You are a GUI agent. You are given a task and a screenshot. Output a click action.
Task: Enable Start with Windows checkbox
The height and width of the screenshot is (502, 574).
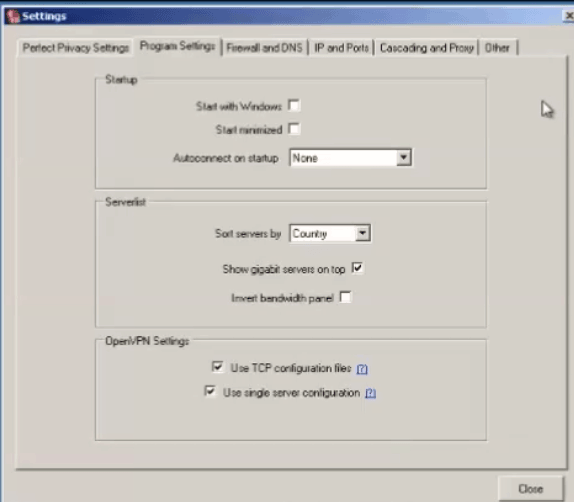(x=294, y=105)
